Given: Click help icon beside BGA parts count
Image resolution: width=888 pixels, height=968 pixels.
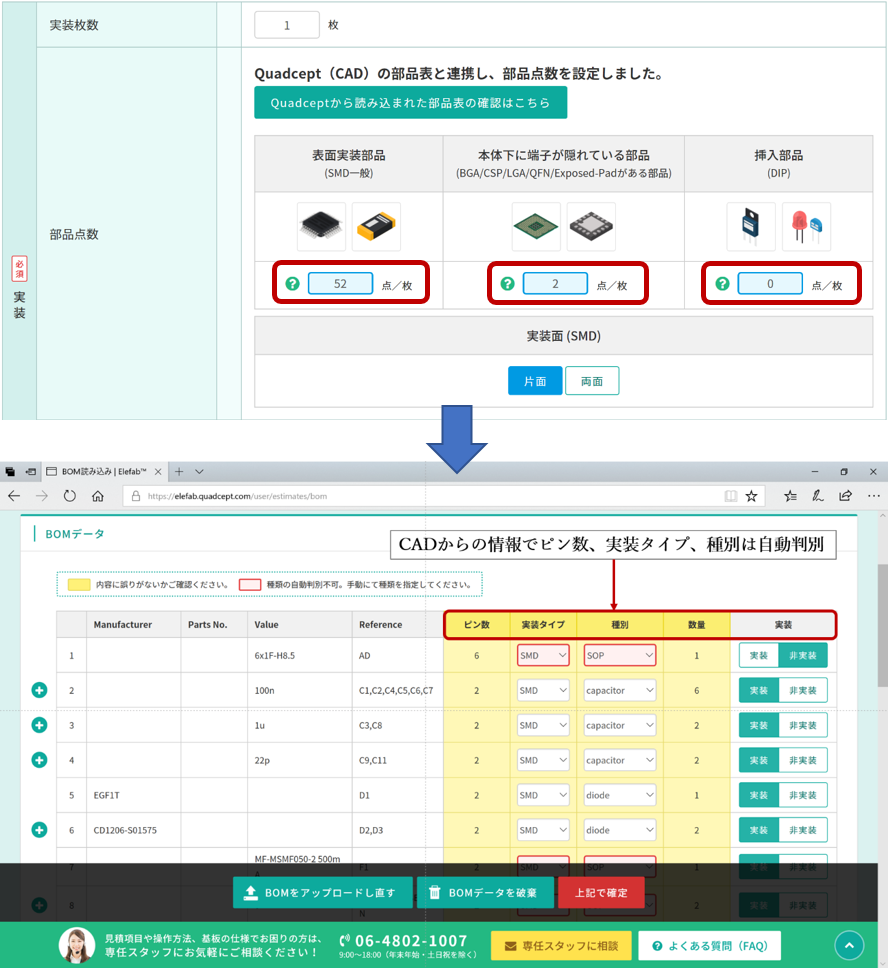Looking at the screenshot, I should [508, 284].
